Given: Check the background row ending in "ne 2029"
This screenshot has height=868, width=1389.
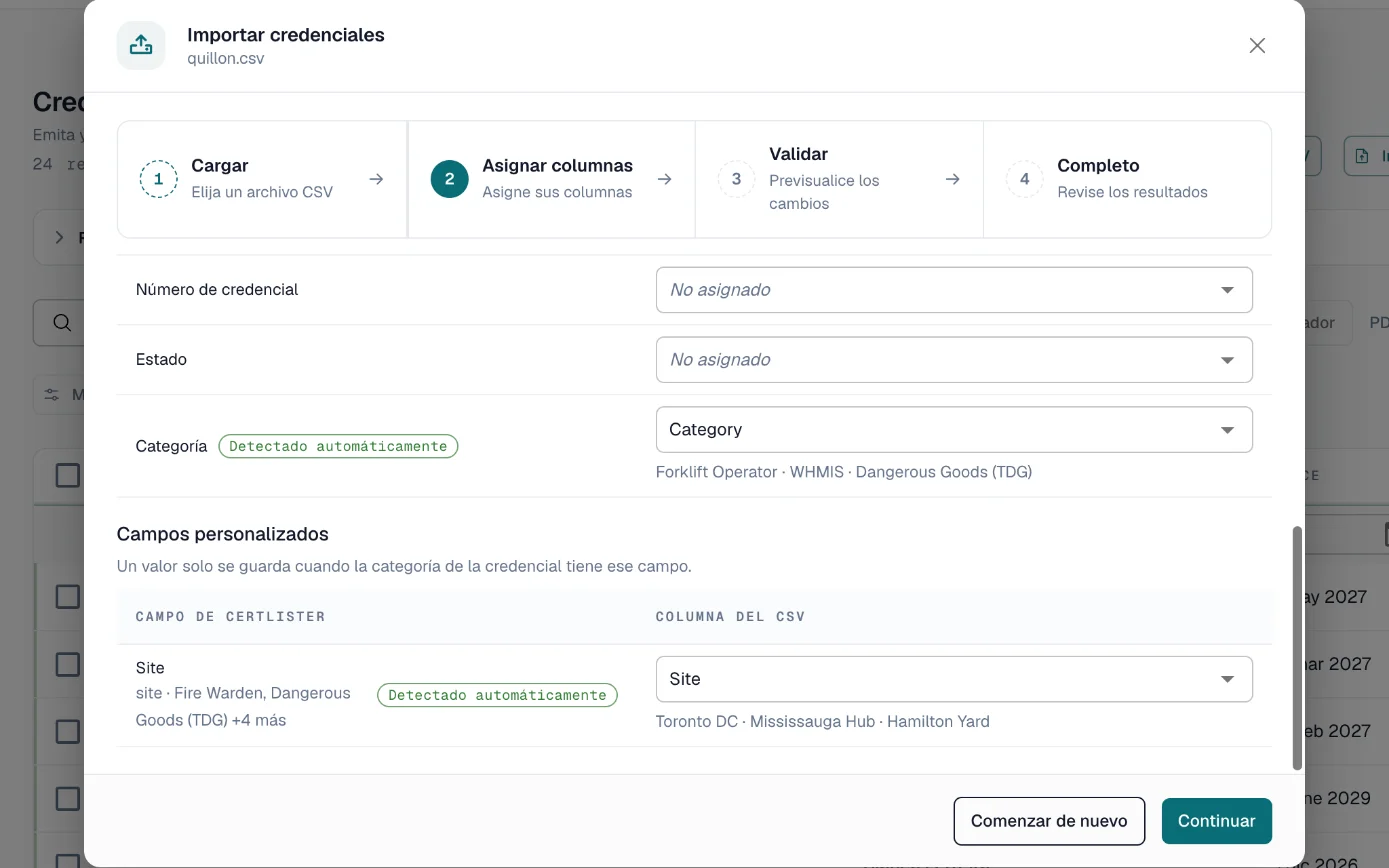Looking at the screenshot, I should (67, 798).
